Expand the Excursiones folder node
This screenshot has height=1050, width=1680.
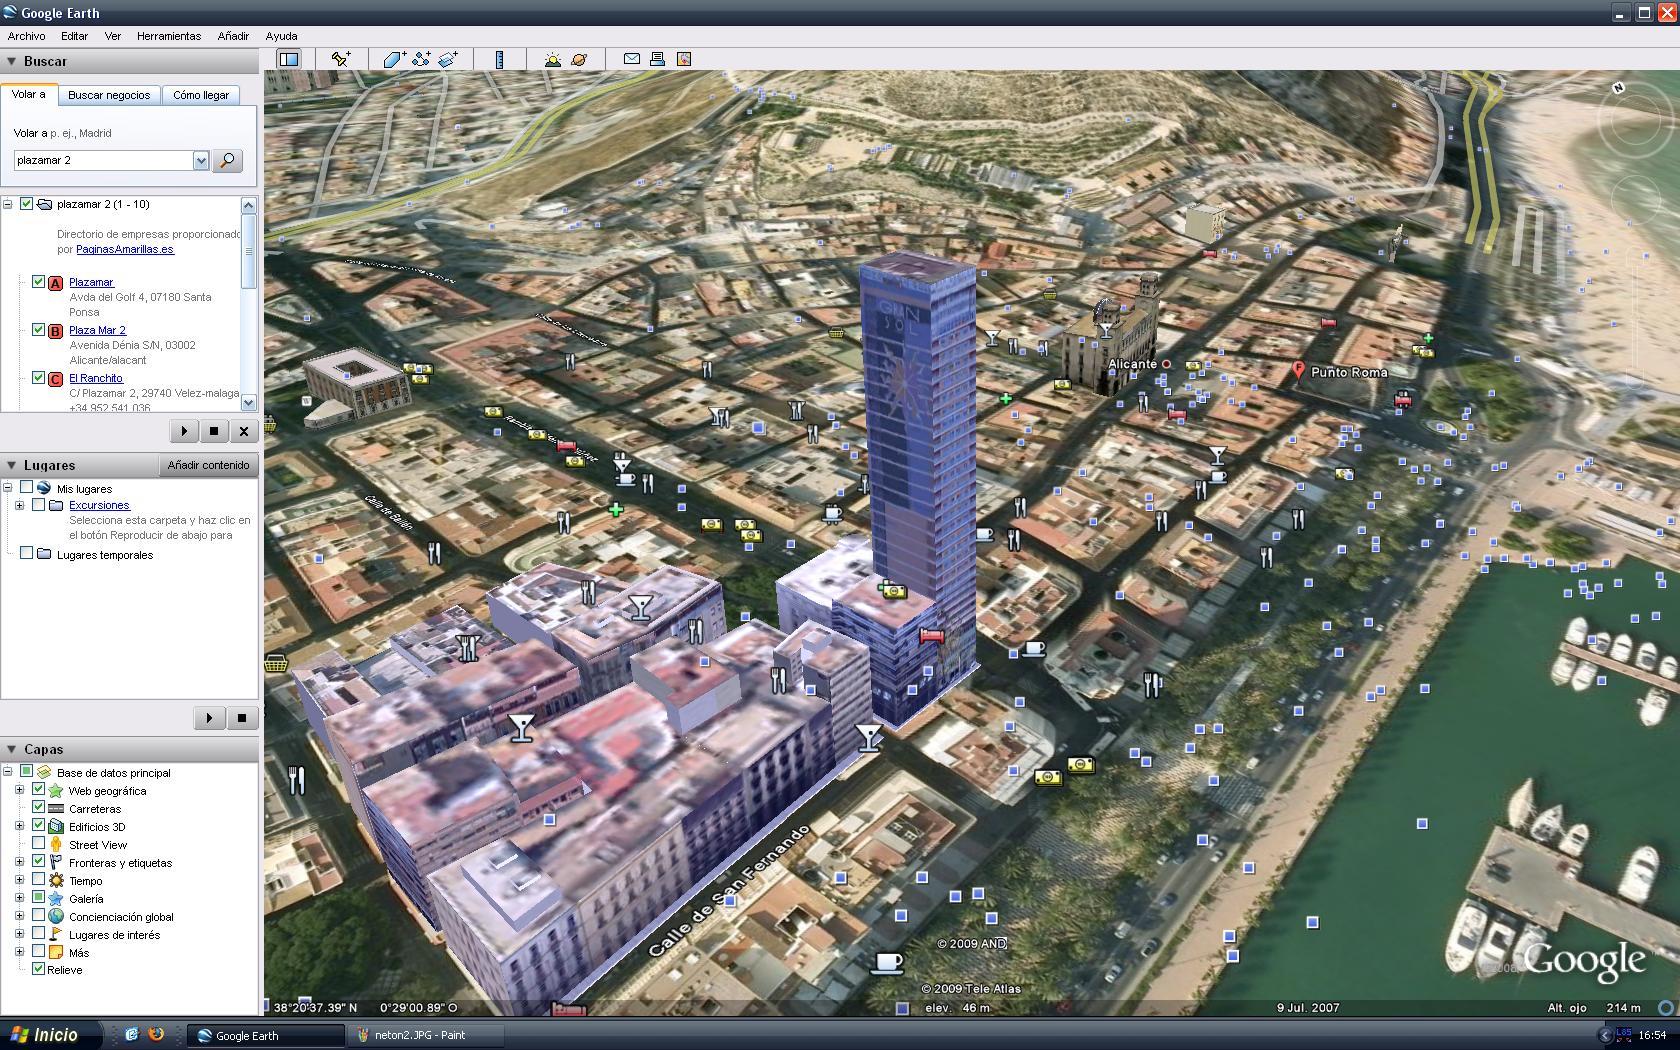(x=19, y=505)
